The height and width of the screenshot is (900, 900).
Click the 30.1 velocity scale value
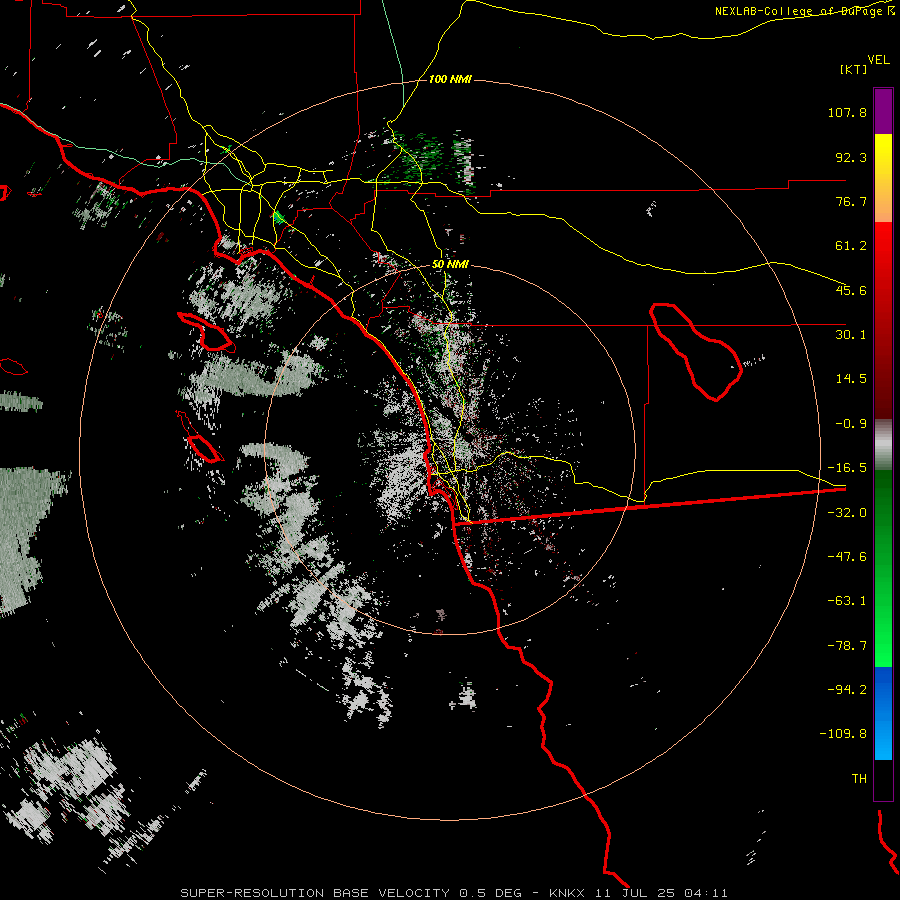(x=851, y=335)
